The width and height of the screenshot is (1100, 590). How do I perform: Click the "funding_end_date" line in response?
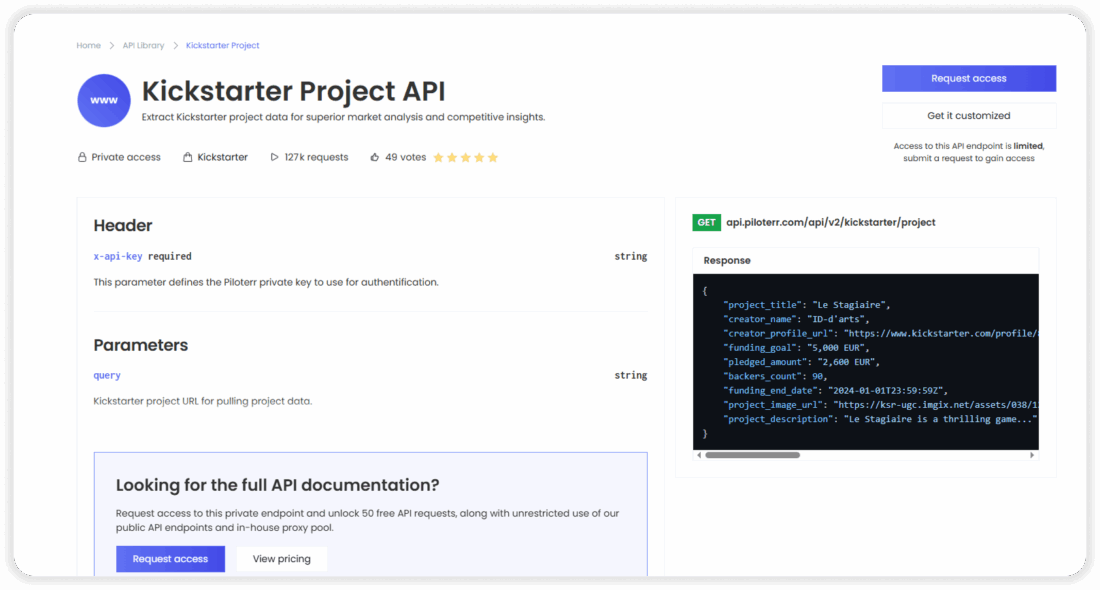[836, 391]
